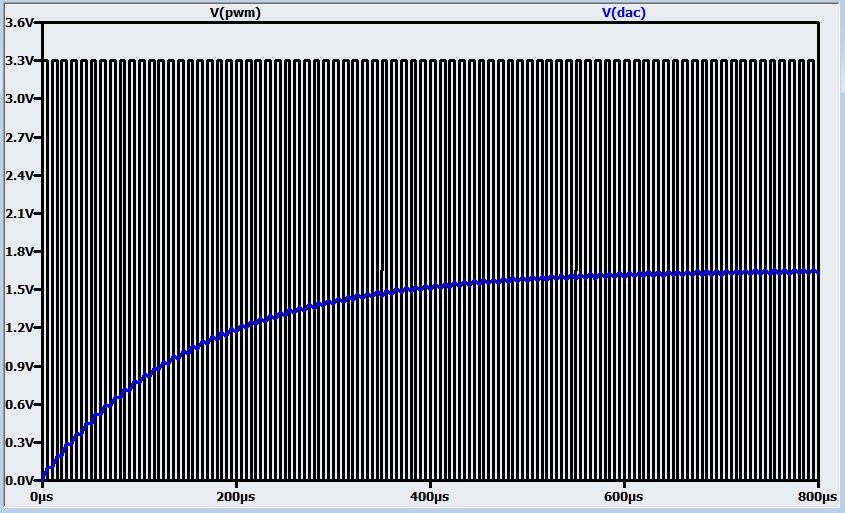Click the 3.3V vertical axis label
845x513 pixels.
pyautogui.click(x=17, y=61)
